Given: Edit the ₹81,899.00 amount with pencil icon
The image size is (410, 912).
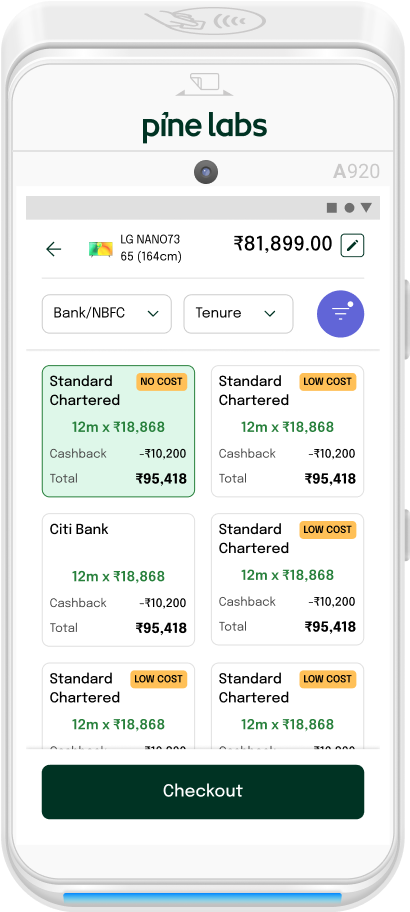Looking at the screenshot, I should pyautogui.click(x=352, y=245).
